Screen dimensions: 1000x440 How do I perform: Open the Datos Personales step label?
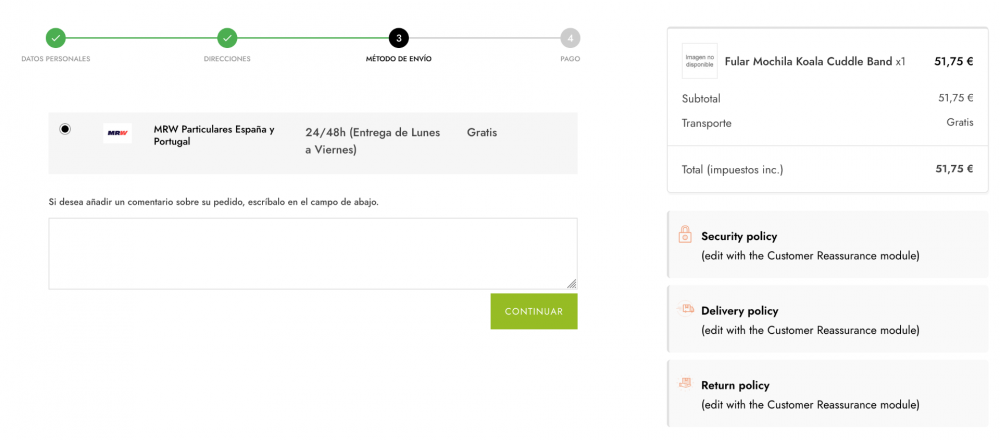click(x=56, y=59)
